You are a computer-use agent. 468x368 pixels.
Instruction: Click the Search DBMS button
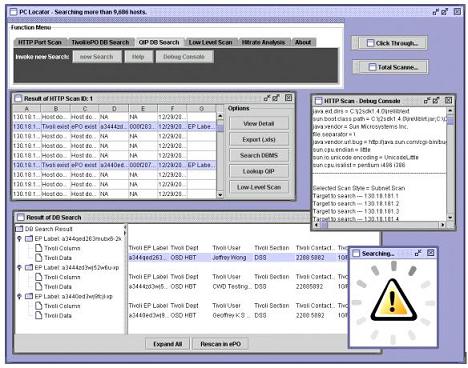[259, 155]
